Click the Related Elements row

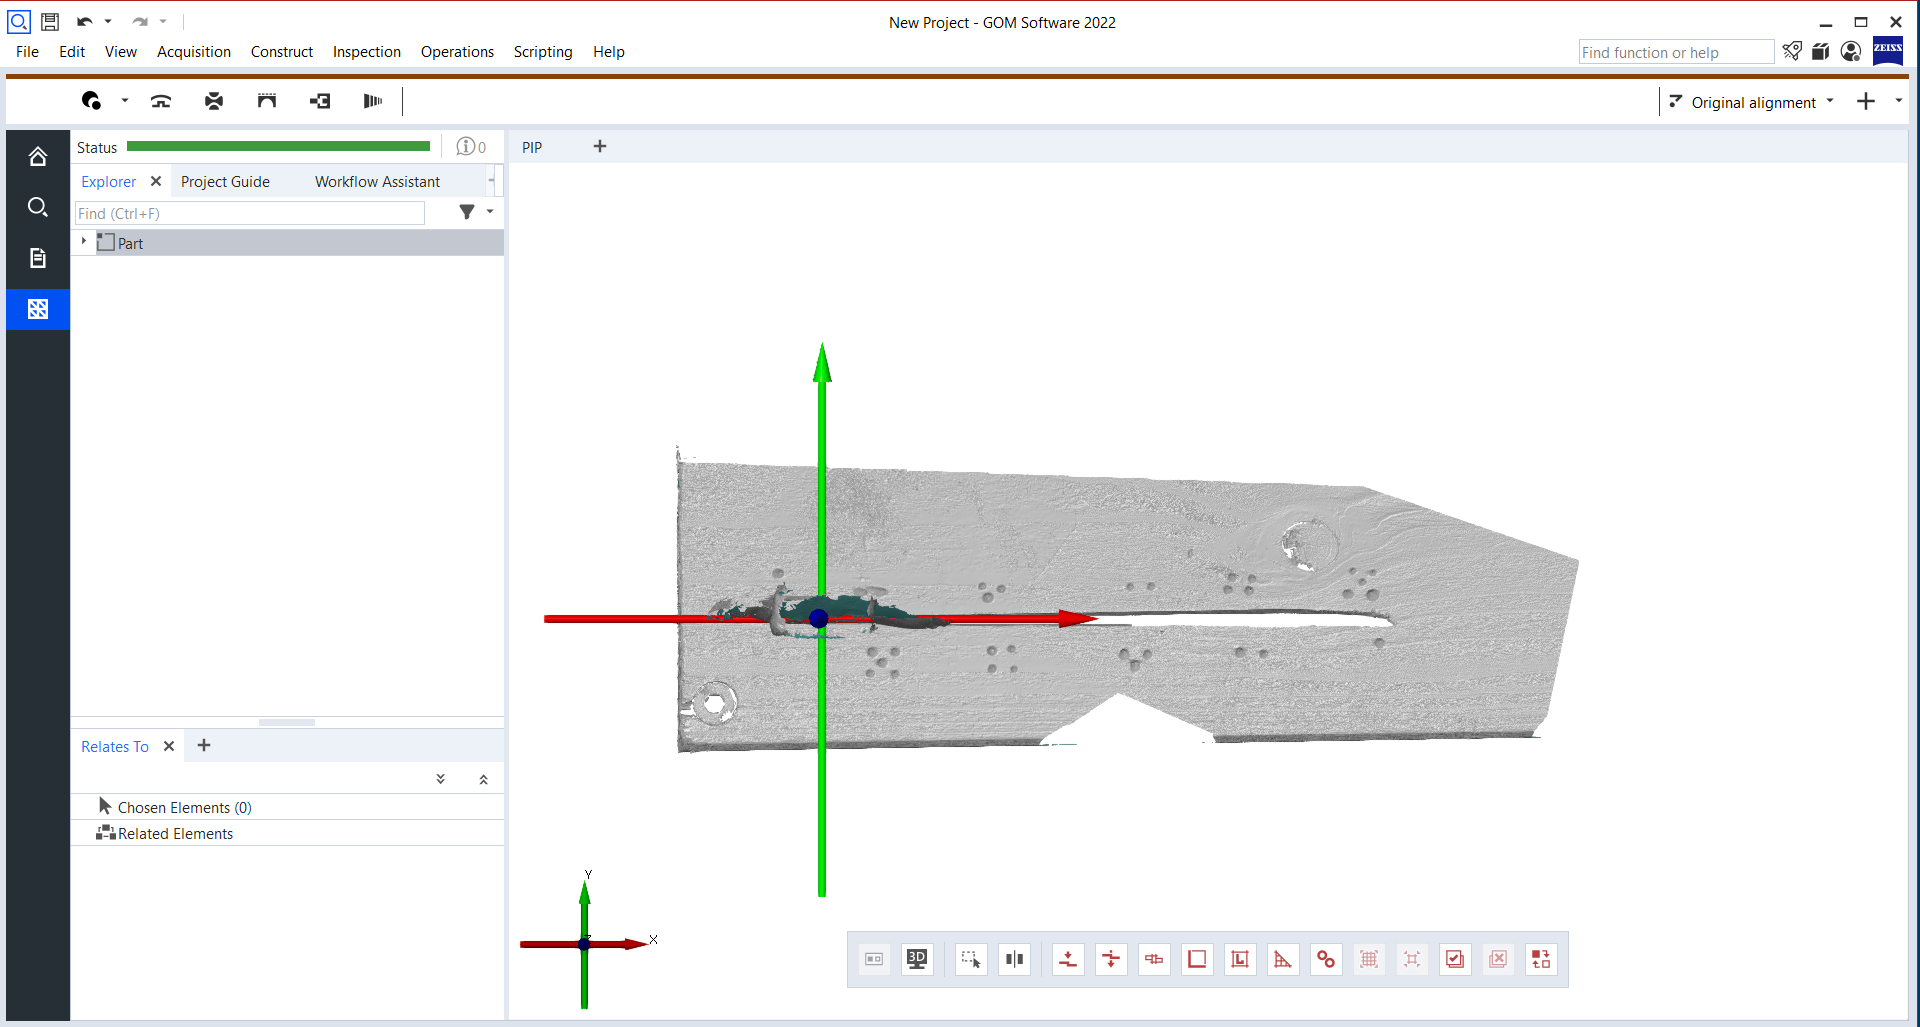coord(287,833)
